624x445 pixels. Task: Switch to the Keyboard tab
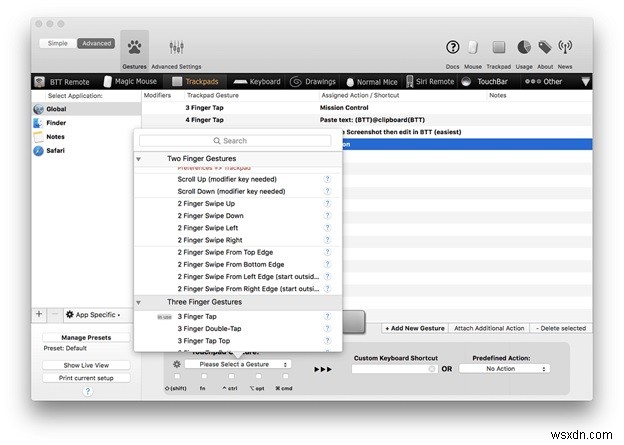257,82
